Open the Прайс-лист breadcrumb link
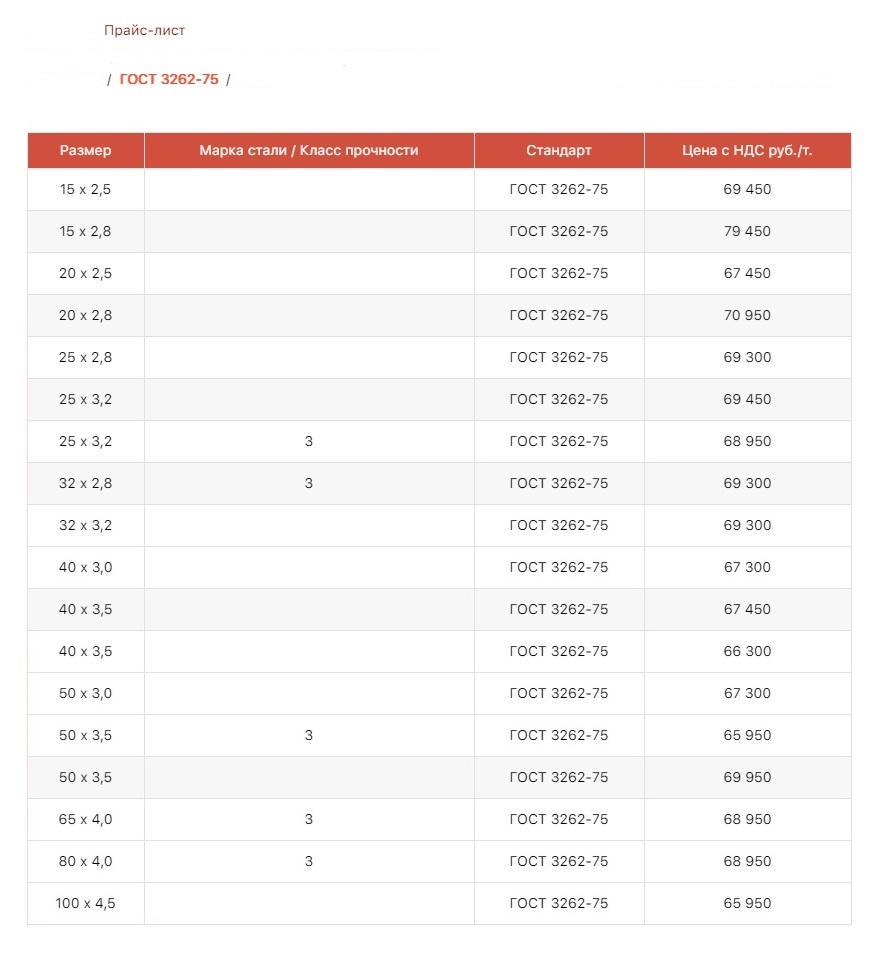880x954 pixels. [x=144, y=30]
